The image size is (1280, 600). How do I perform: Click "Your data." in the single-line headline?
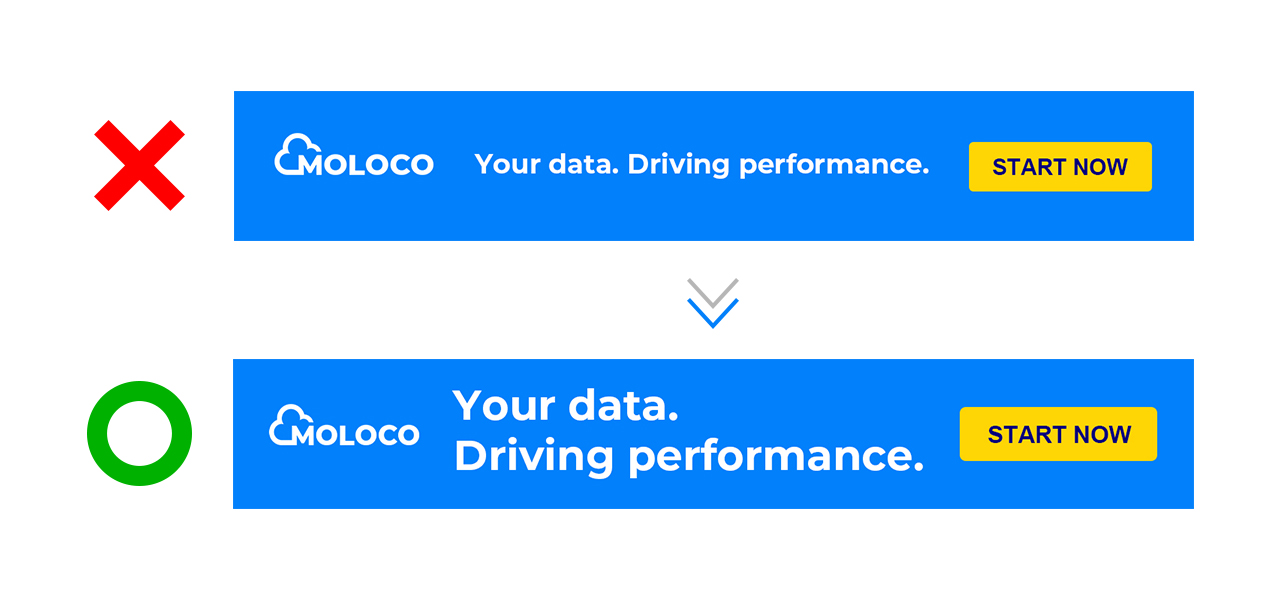(546, 164)
